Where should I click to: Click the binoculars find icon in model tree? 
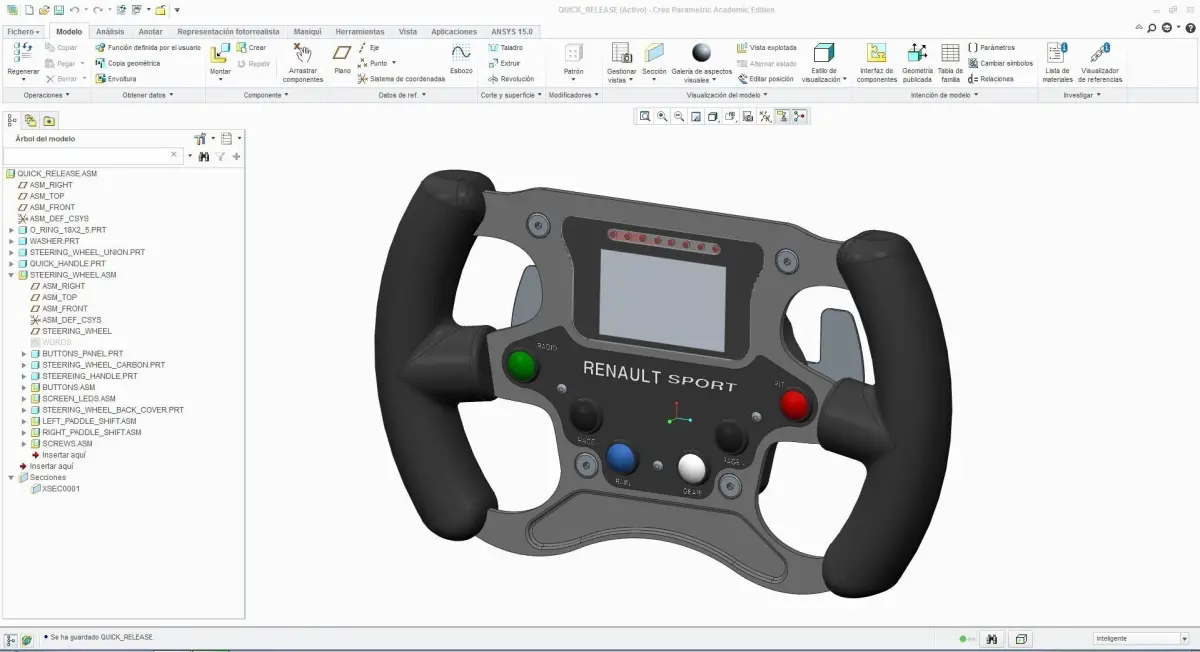(x=204, y=156)
